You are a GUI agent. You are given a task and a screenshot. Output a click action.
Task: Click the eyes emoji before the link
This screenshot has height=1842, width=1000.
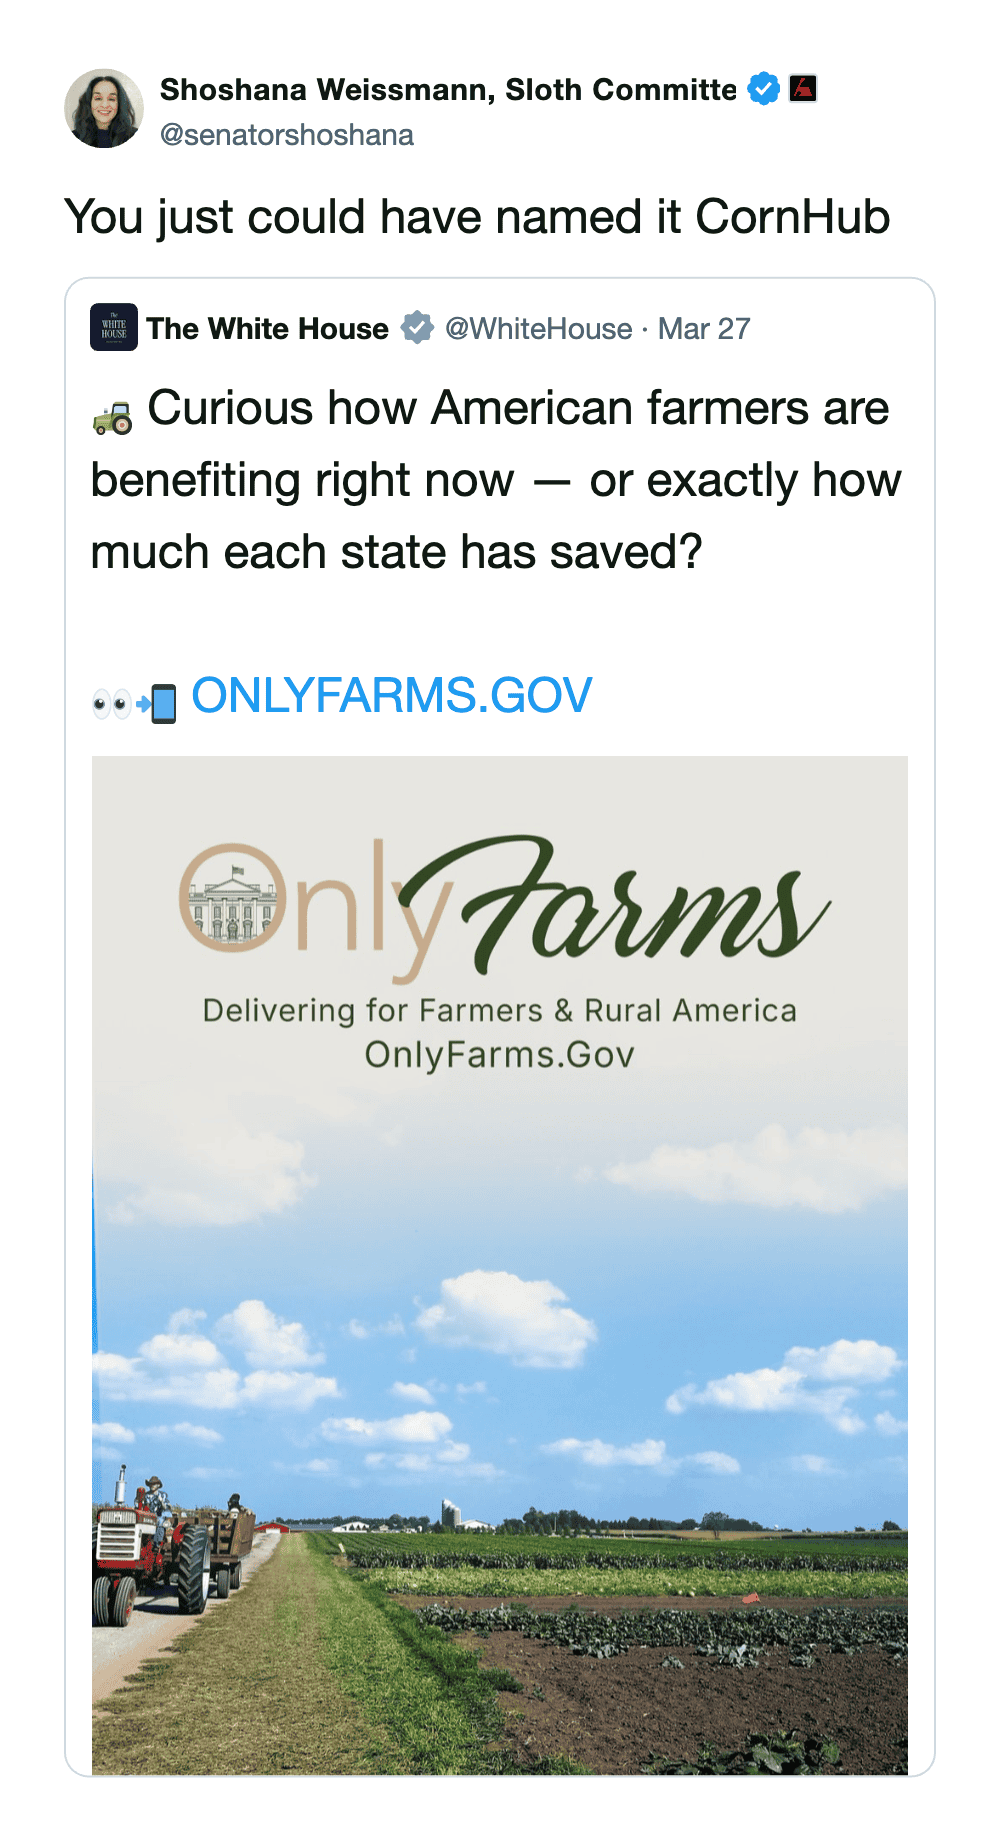[x=111, y=704]
